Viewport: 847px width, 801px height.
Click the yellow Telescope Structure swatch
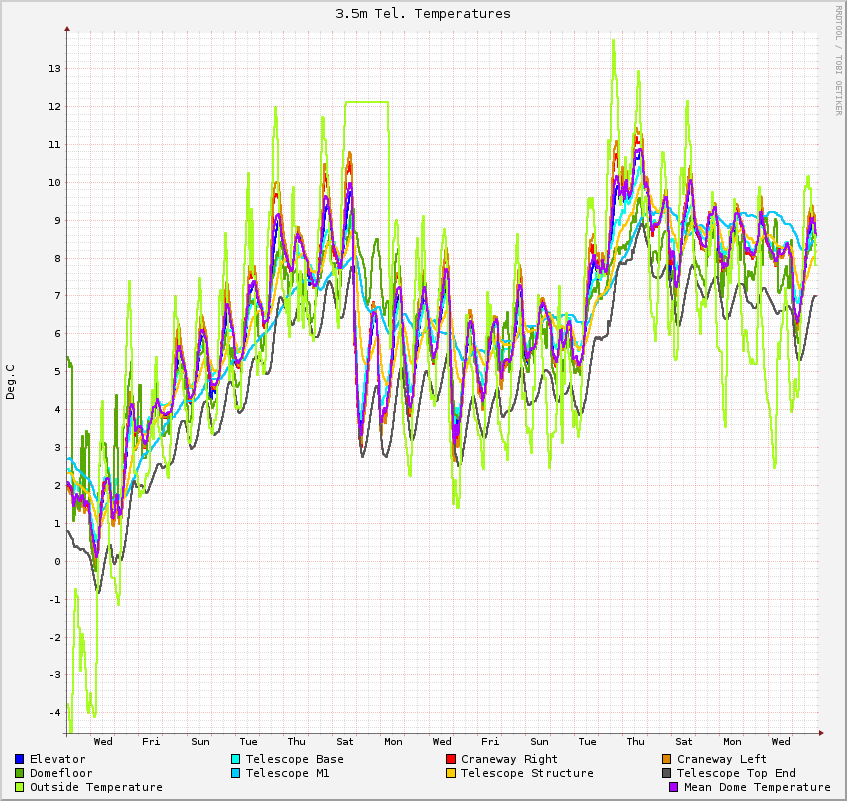451,773
